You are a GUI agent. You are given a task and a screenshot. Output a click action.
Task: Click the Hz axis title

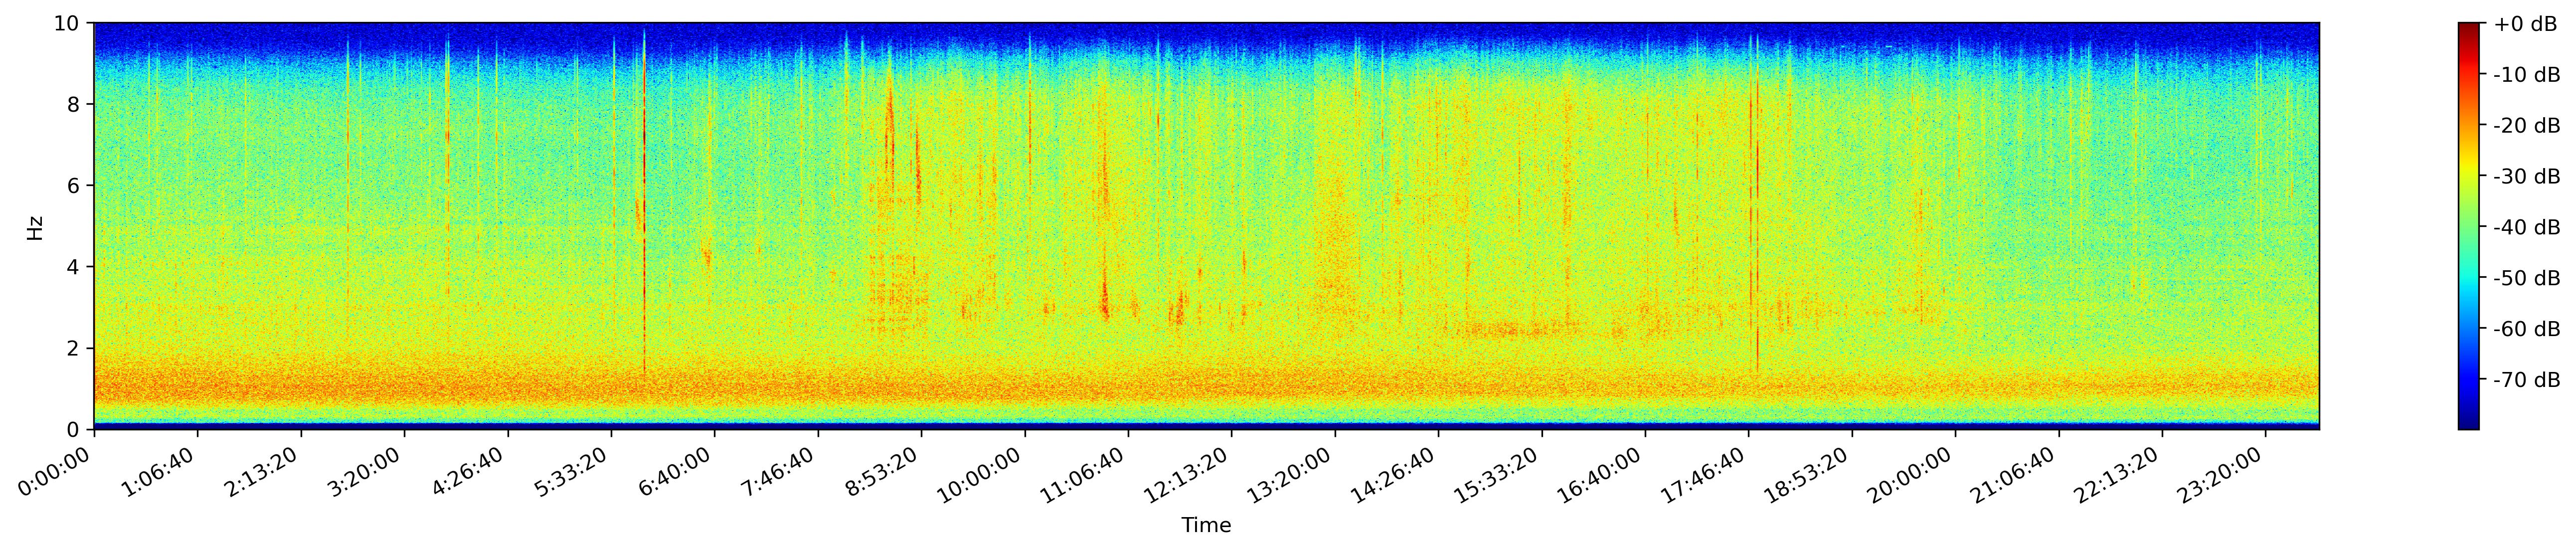[x=35, y=227]
